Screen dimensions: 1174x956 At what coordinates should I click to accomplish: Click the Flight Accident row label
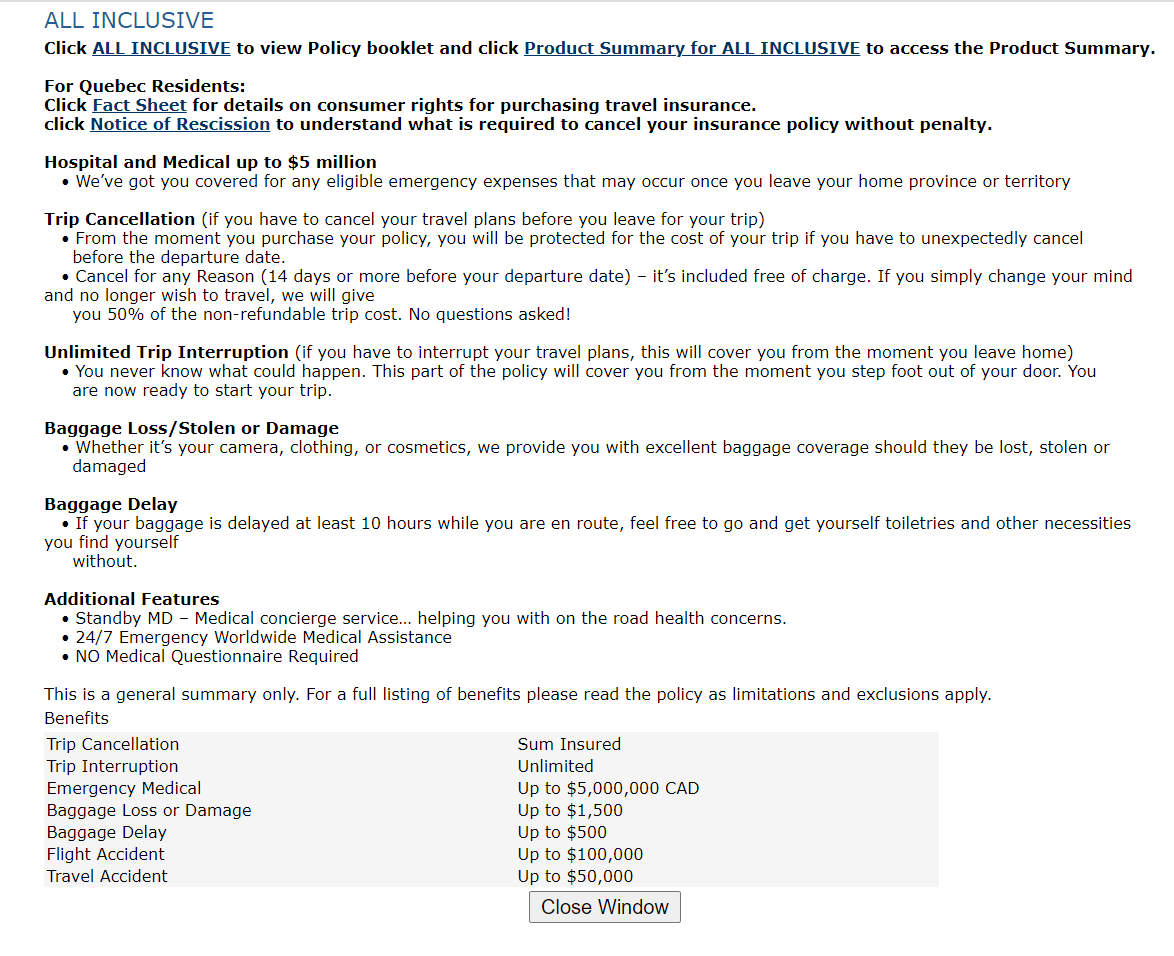[x=105, y=854]
